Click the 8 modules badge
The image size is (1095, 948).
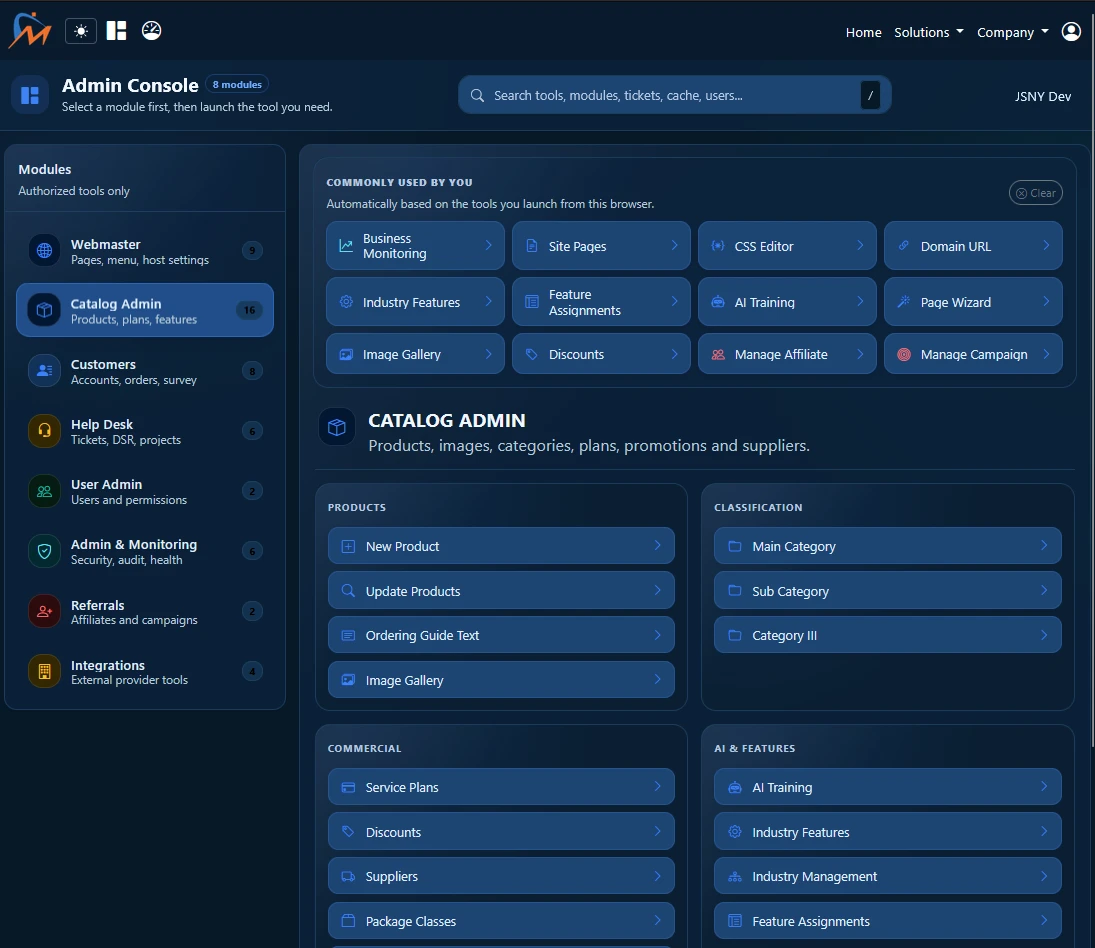click(x=237, y=84)
